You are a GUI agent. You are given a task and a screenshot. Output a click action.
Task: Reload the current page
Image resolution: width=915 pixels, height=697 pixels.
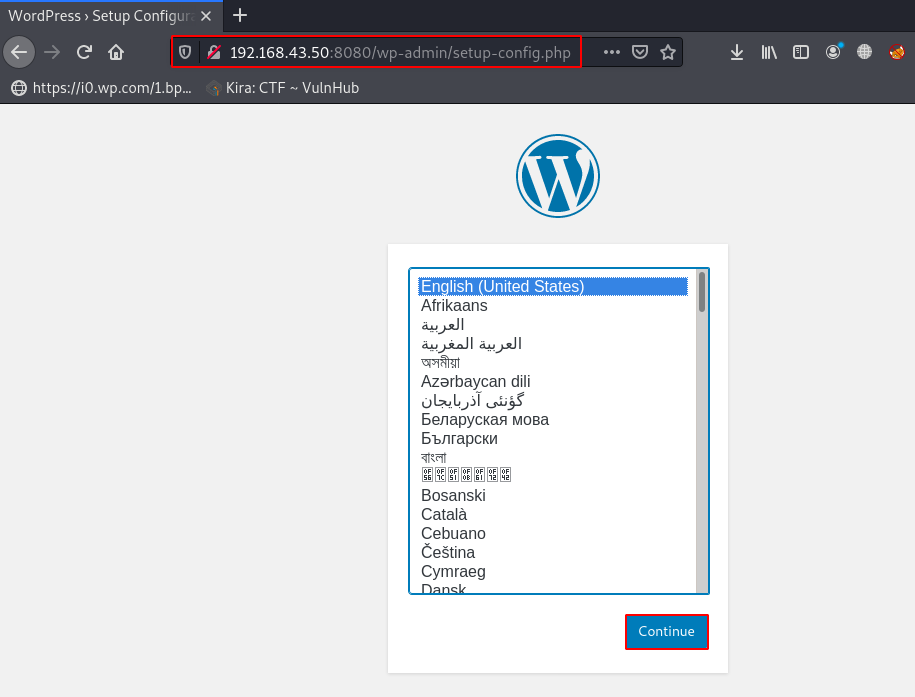[x=85, y=53]
